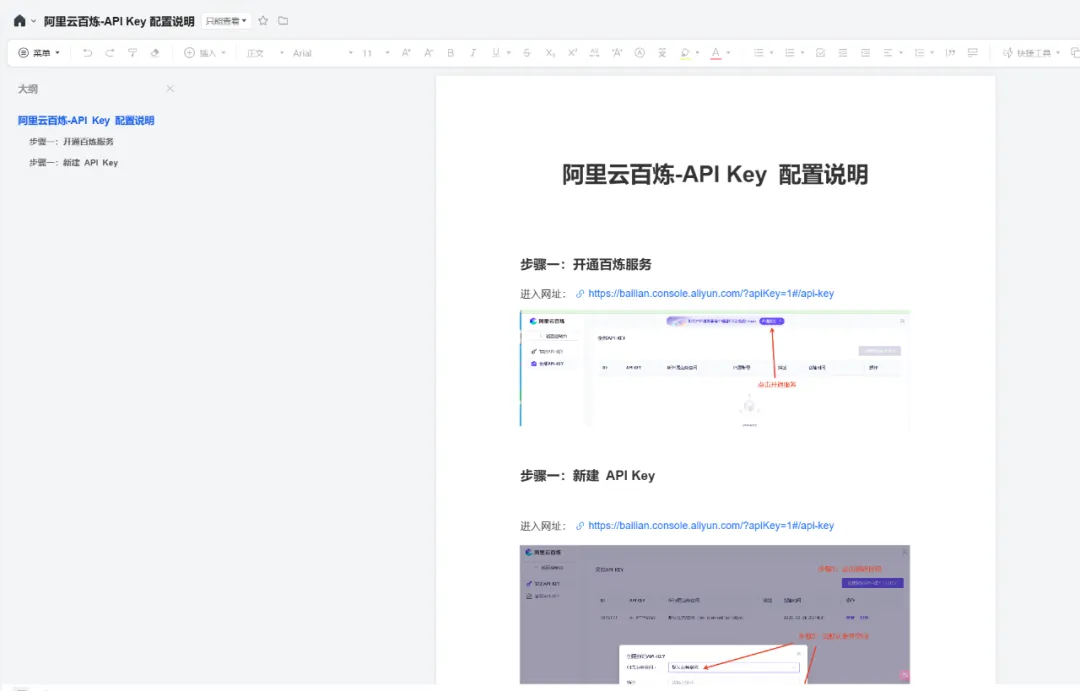1080x691 pixels.
Task: Open the Arial font dropdown
Action: click(x=310, y=52)
